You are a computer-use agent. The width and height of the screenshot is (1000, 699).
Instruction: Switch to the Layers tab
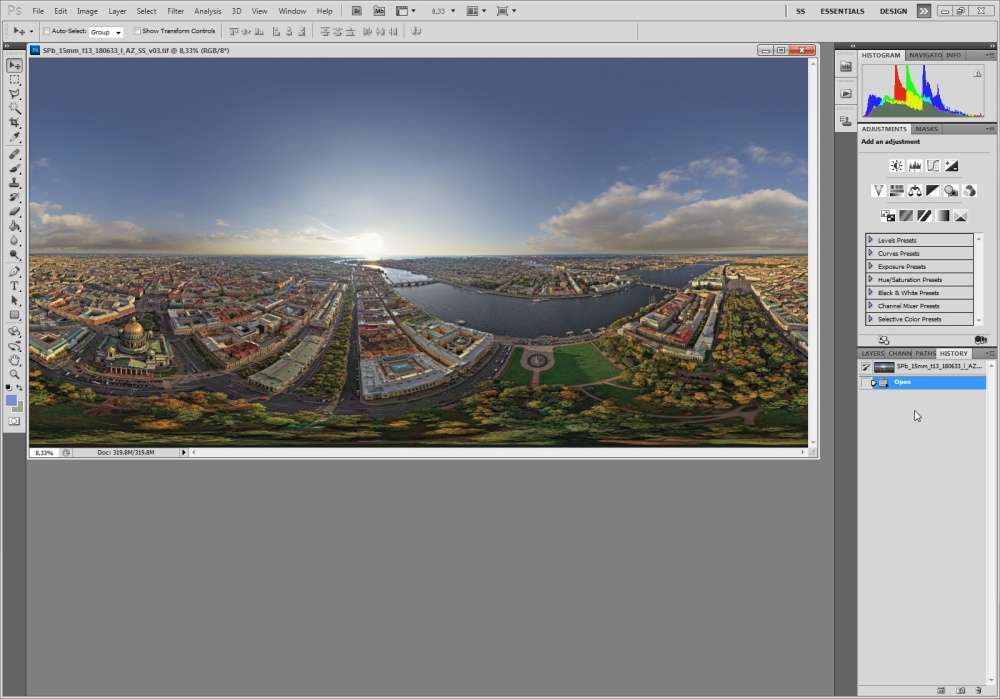coord(873,353)
